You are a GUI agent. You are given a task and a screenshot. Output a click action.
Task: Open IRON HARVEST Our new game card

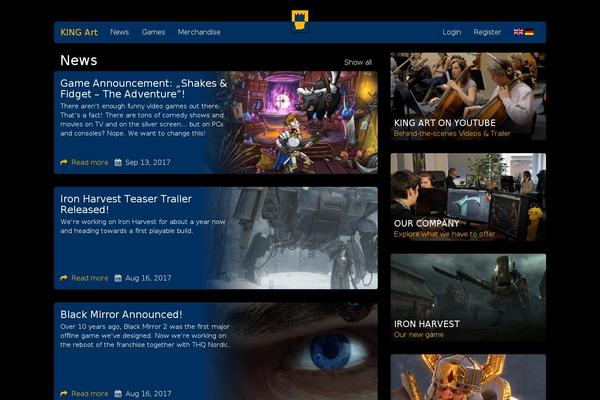coord(468,298)
